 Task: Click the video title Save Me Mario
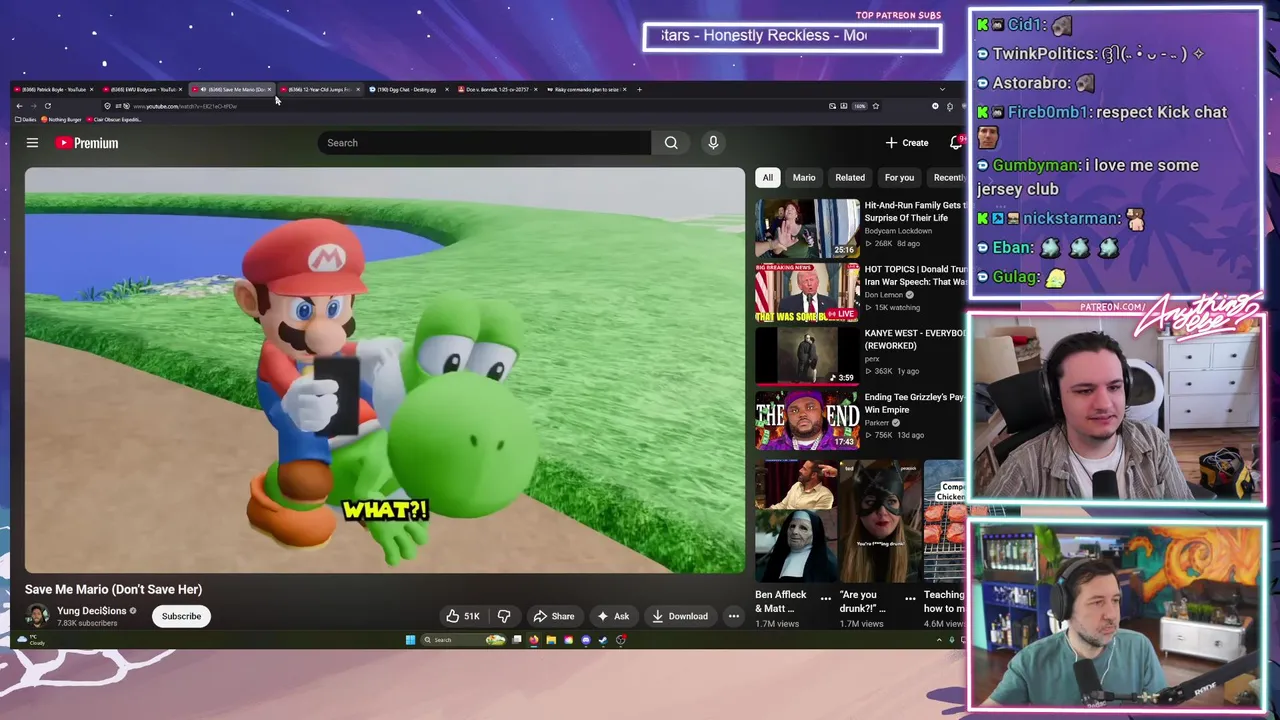pyautogui.click(x=113, y=589)
